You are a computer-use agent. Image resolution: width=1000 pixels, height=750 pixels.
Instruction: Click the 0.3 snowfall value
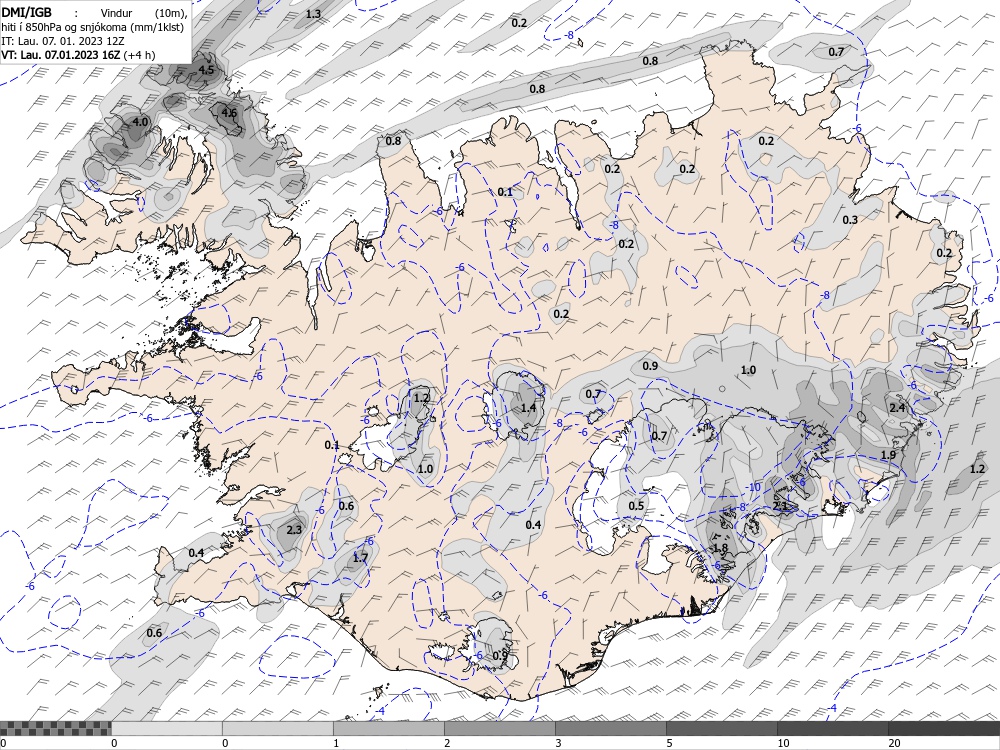point(850,220)
